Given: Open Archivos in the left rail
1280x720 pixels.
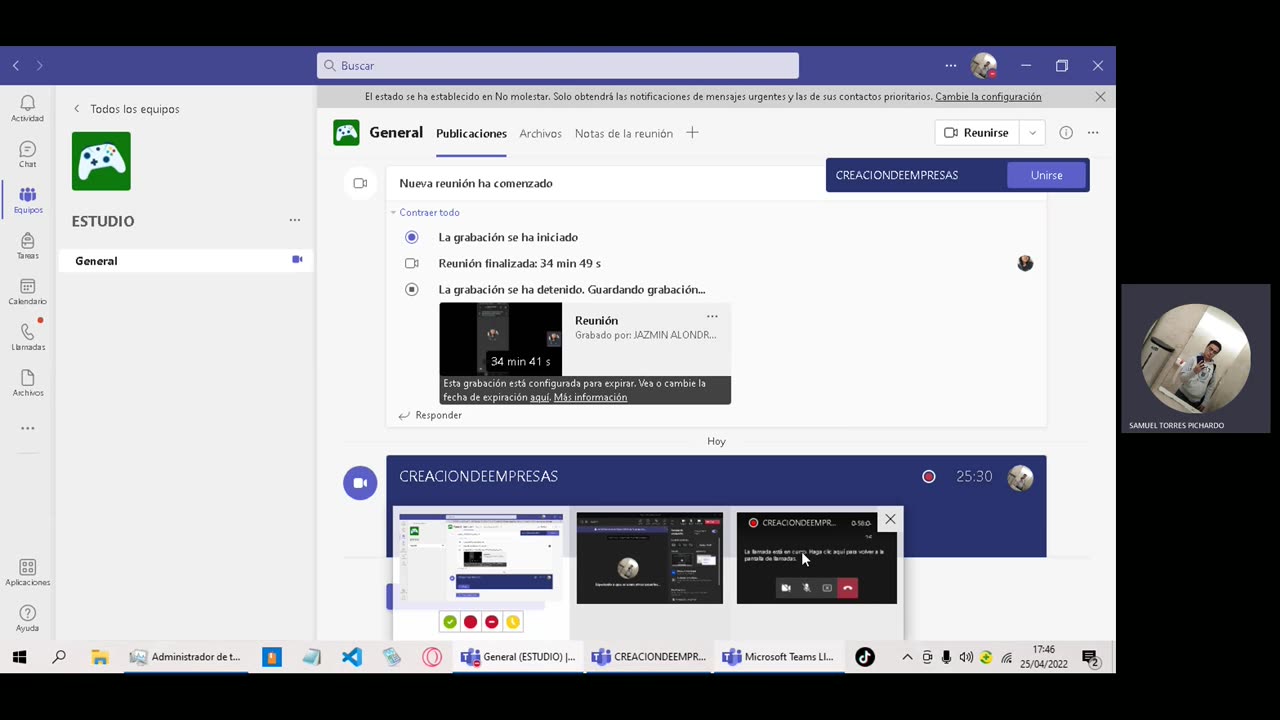Looking at the screenshot, I should [27, 383].
